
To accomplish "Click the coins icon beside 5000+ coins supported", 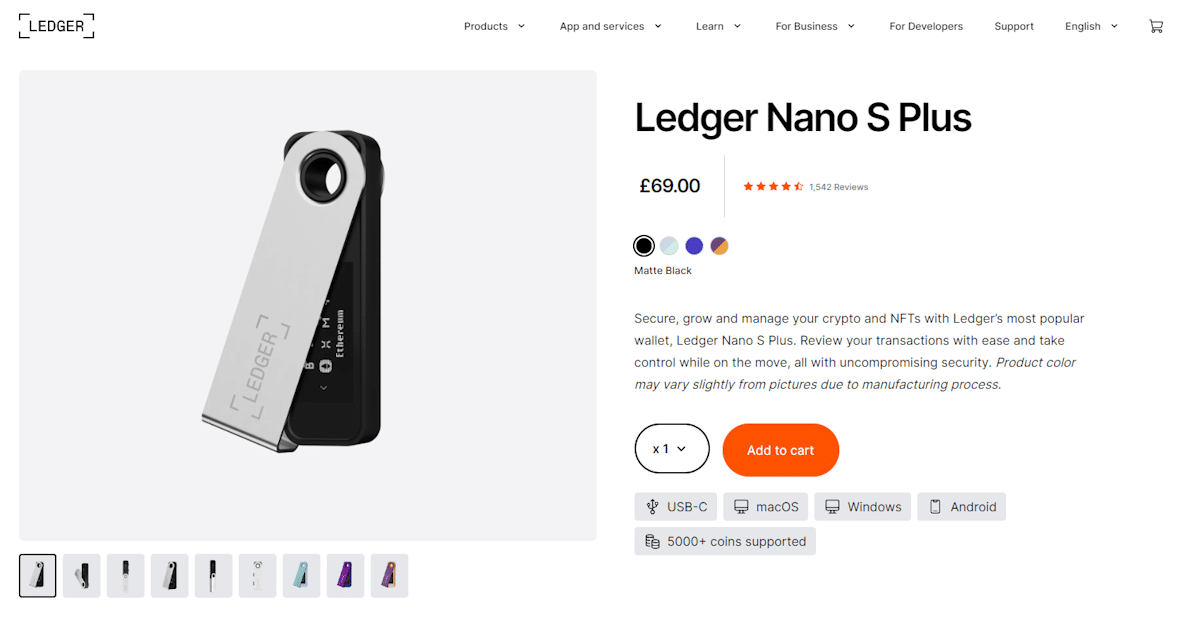I will click(652, 541).
